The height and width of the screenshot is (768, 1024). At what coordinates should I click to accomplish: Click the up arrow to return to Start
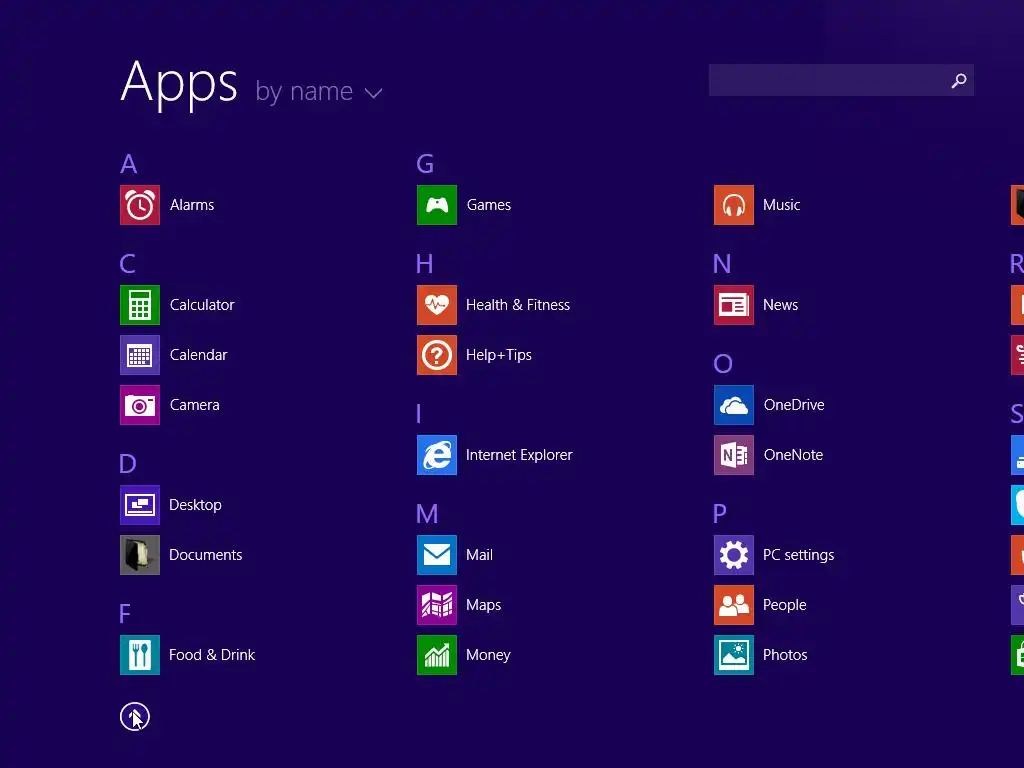tap(135, 717)
